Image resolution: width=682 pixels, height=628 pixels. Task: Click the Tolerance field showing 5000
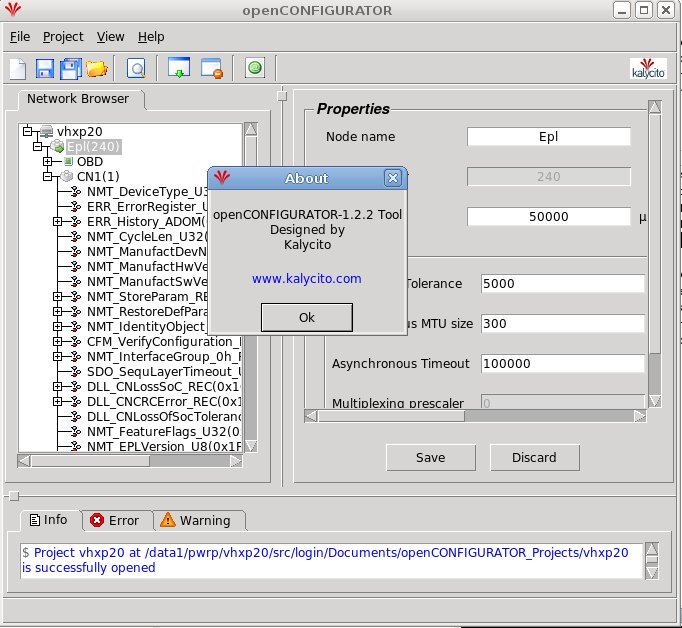point(562,284)
